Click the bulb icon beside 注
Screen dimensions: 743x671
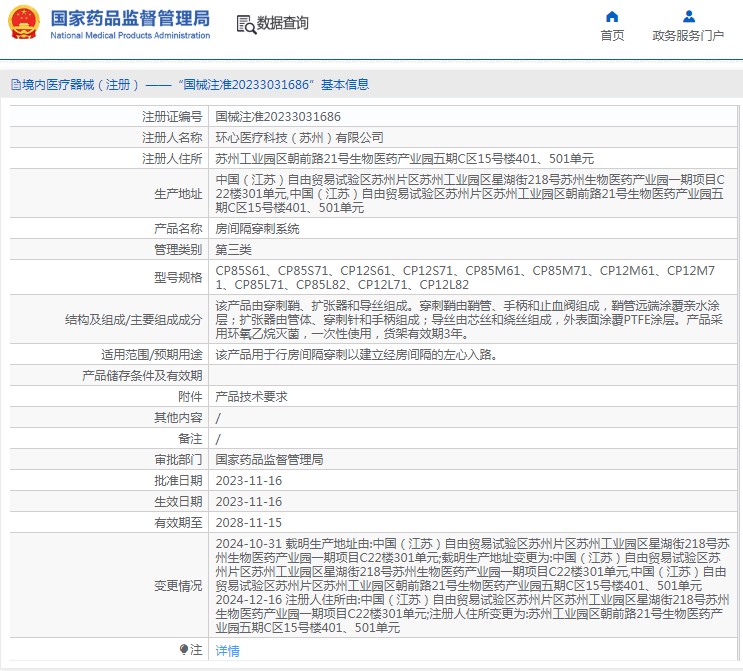point(184,649)
